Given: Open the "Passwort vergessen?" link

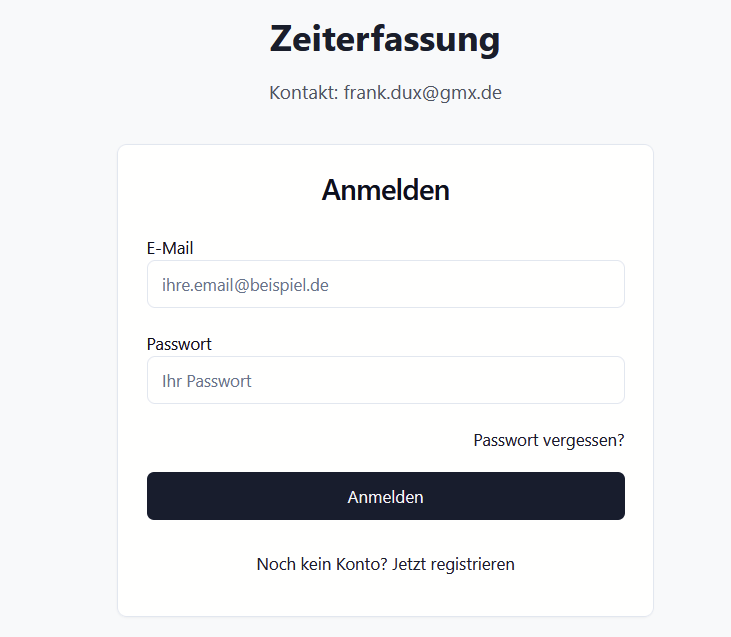Looking at the screenshot, I should point(548,440).
